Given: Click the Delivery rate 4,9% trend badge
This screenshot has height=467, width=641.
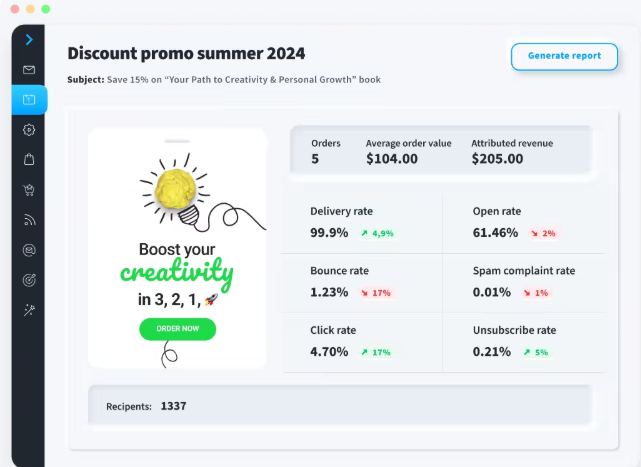Looking at the screenshot, I should 378,233.
